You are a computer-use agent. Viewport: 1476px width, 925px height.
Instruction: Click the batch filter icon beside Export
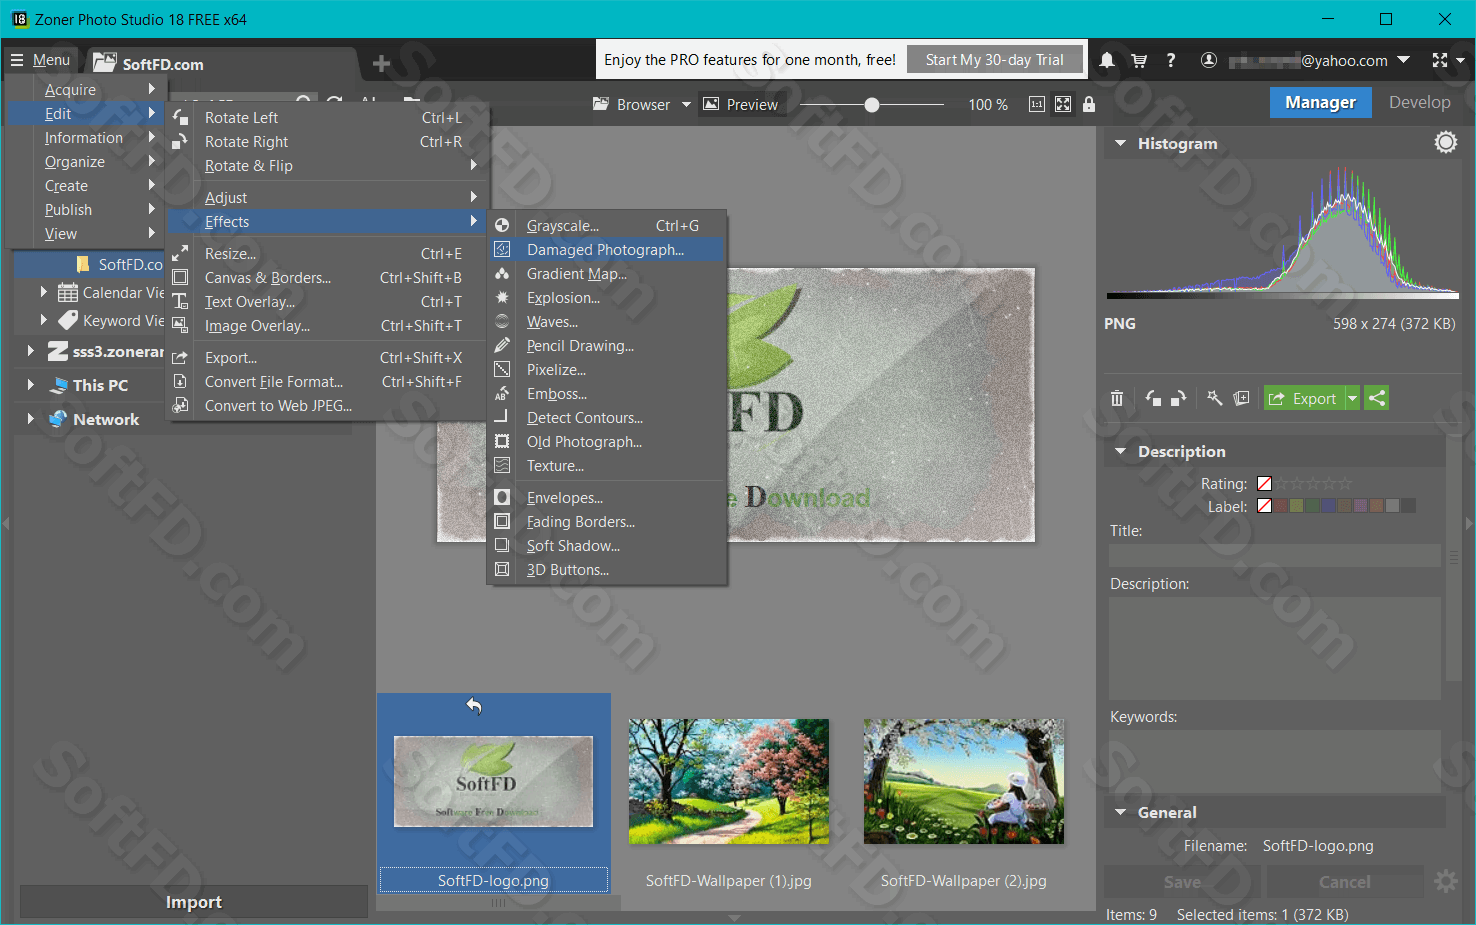pos(1241,398)
